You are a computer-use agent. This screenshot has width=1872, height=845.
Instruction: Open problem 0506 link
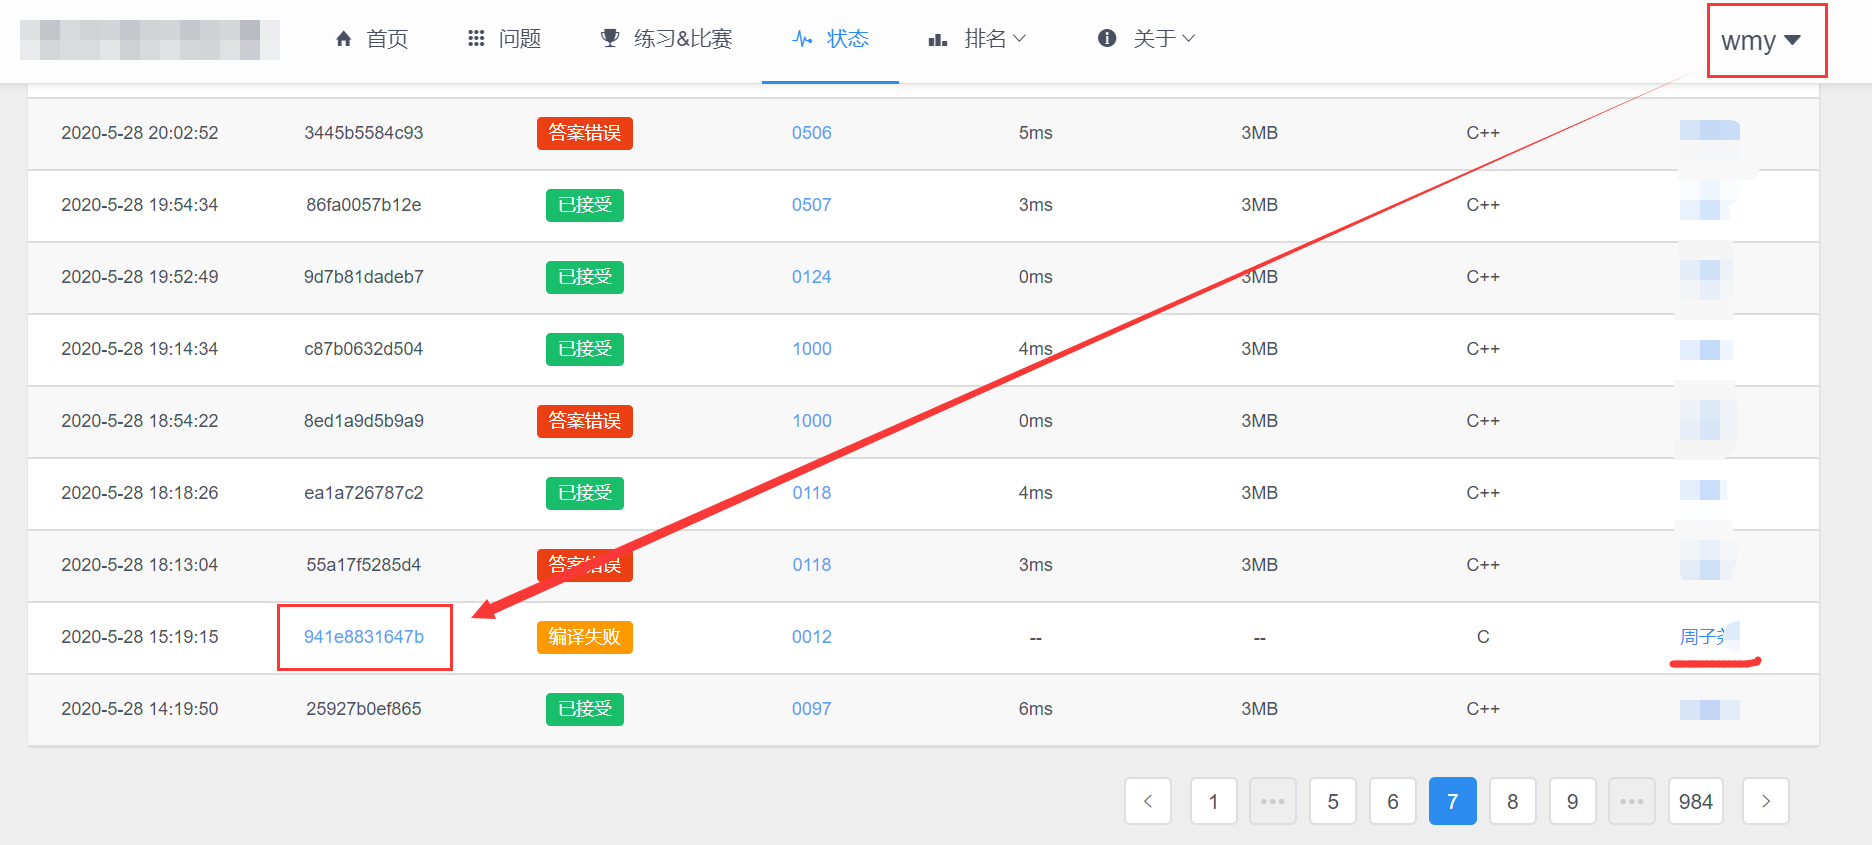(x=812, y=133)
